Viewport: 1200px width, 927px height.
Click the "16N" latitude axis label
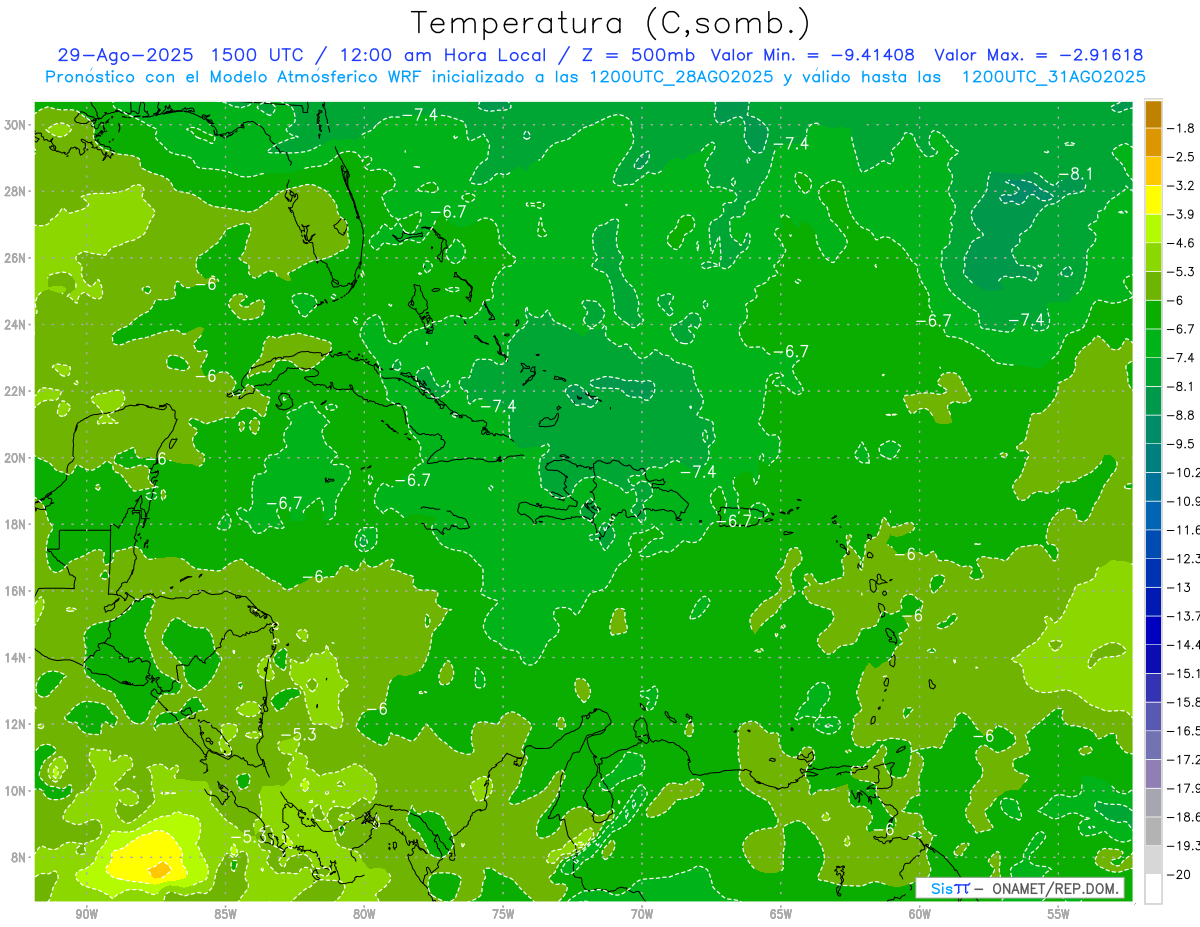15,590
